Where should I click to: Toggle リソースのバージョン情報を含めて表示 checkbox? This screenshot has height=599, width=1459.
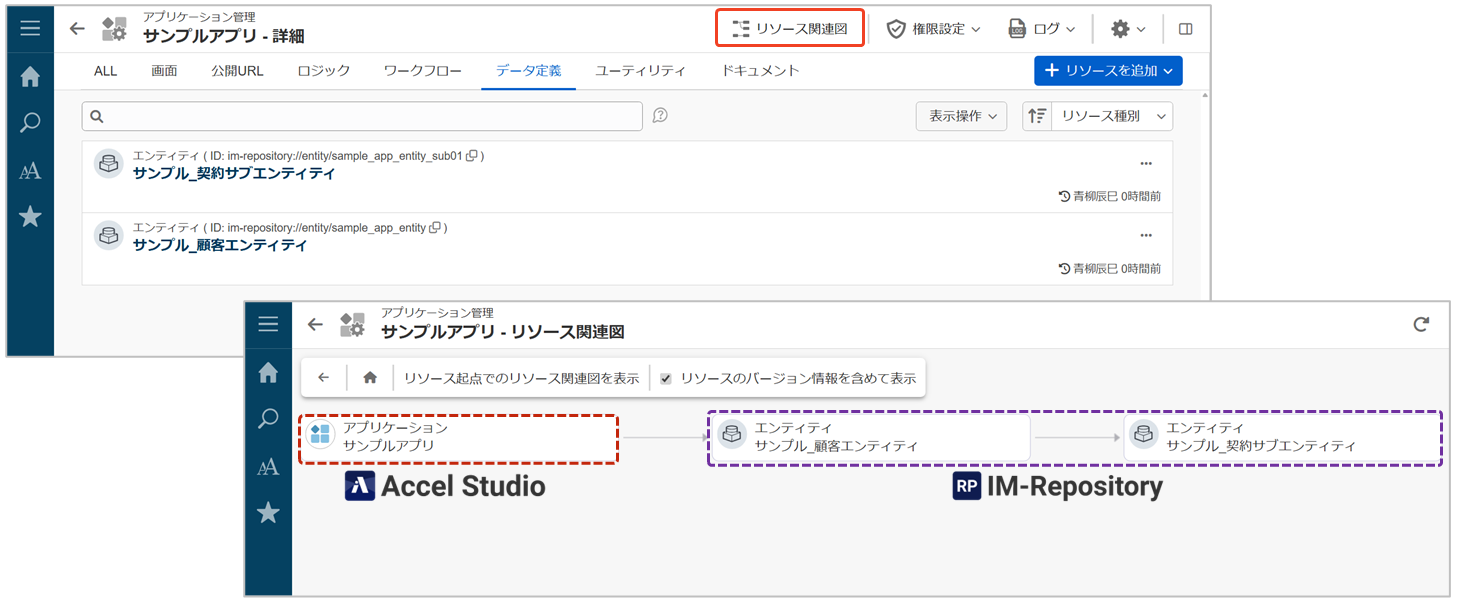tap(666, 379)
